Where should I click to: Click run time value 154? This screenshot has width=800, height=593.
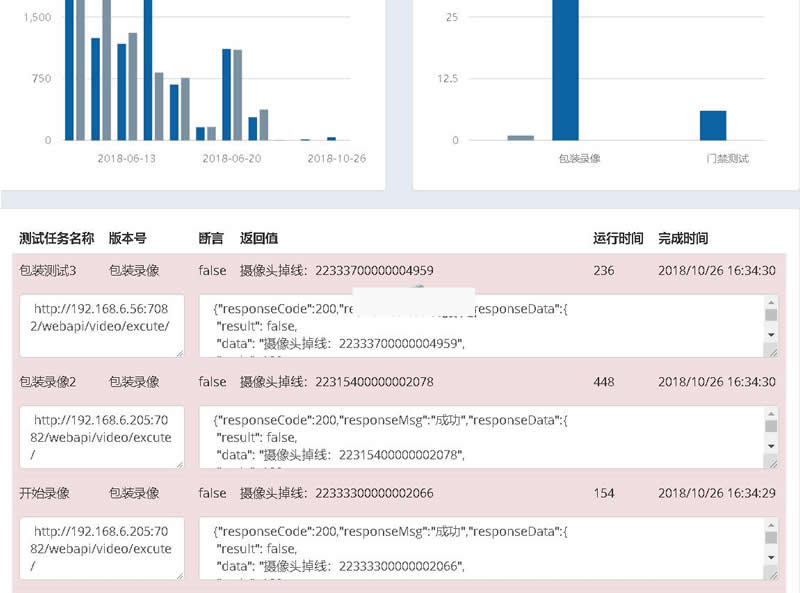click(604, 493)
